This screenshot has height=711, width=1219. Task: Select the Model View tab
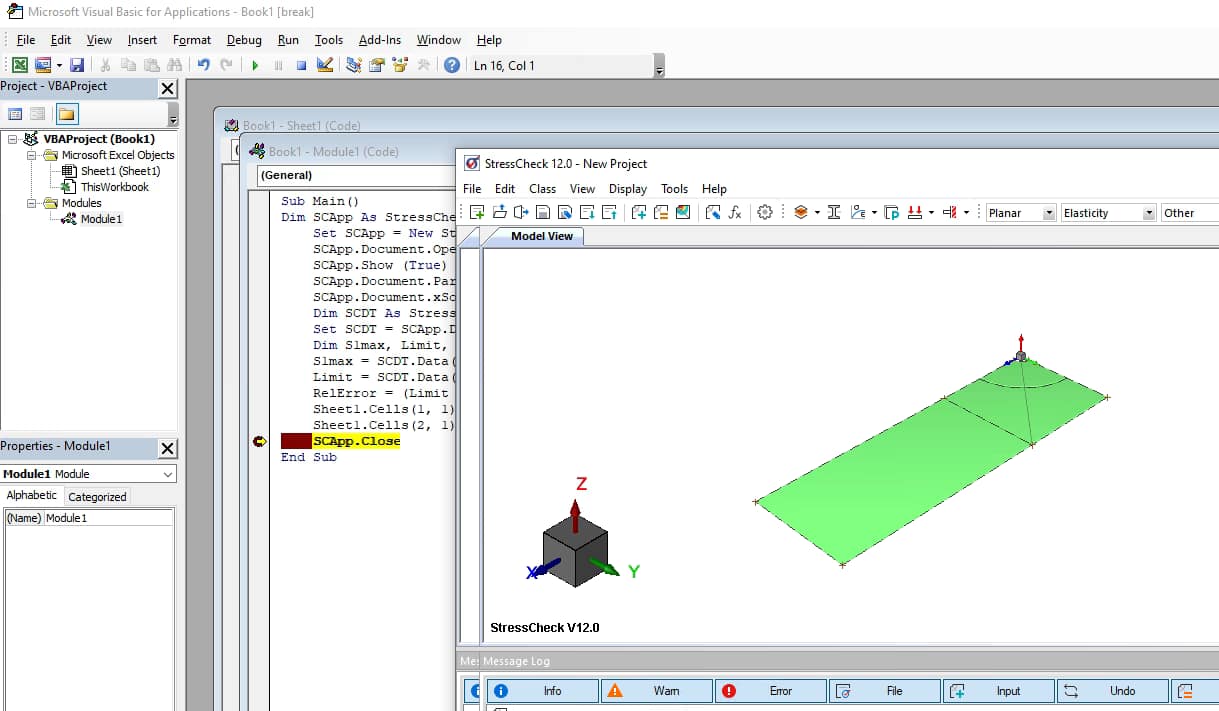pyautogui.click(x=542, y=236)
